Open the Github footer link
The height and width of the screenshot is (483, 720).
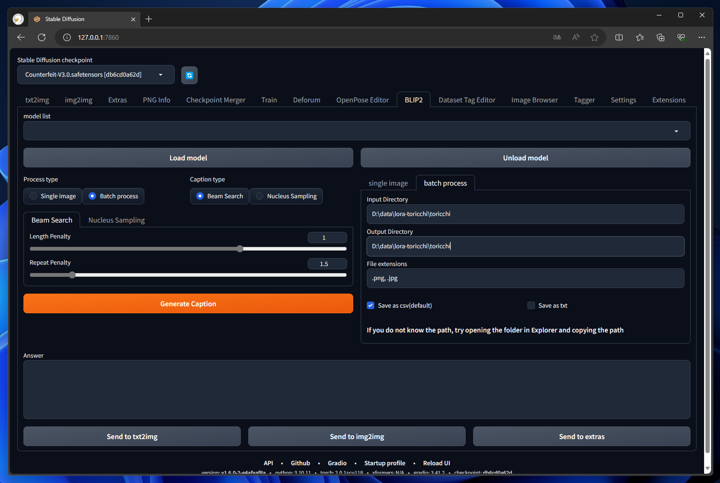300,463
